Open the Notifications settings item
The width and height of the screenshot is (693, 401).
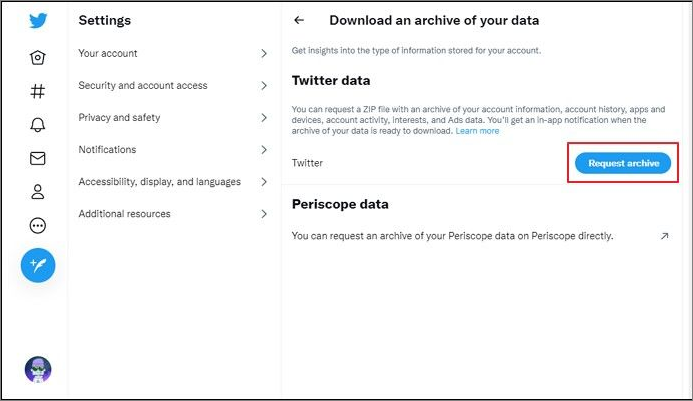pyautogui.click(x=107, y=150)
